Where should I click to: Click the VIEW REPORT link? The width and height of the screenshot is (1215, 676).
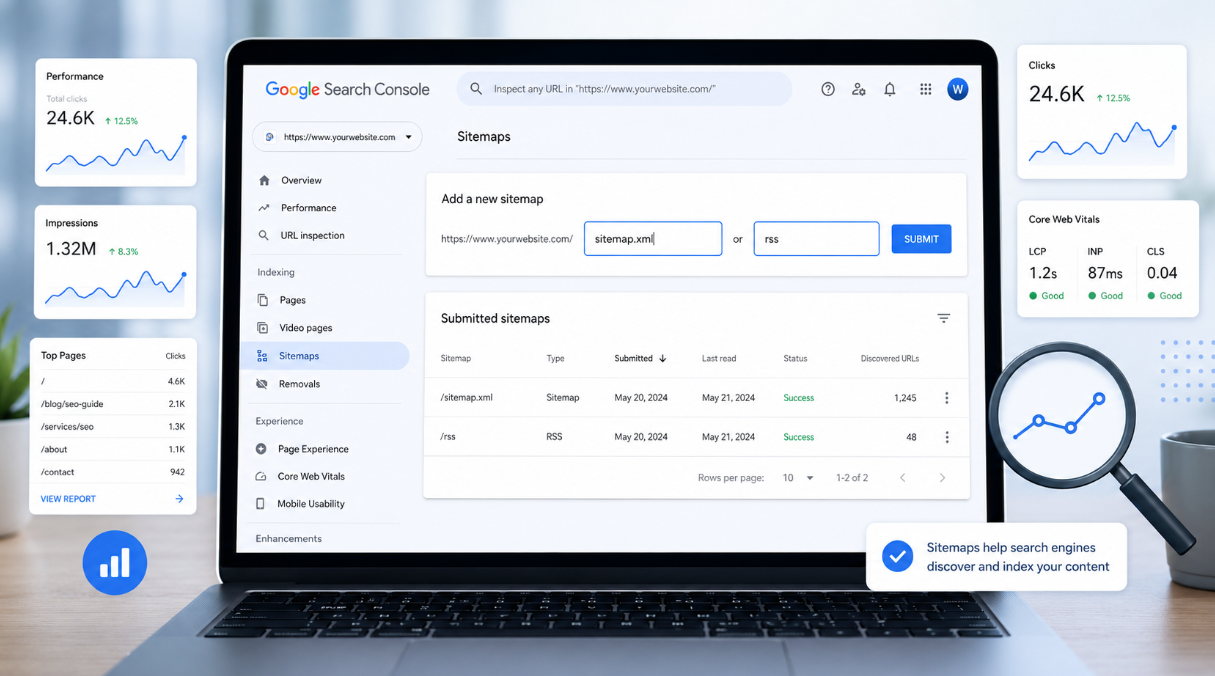68,498
